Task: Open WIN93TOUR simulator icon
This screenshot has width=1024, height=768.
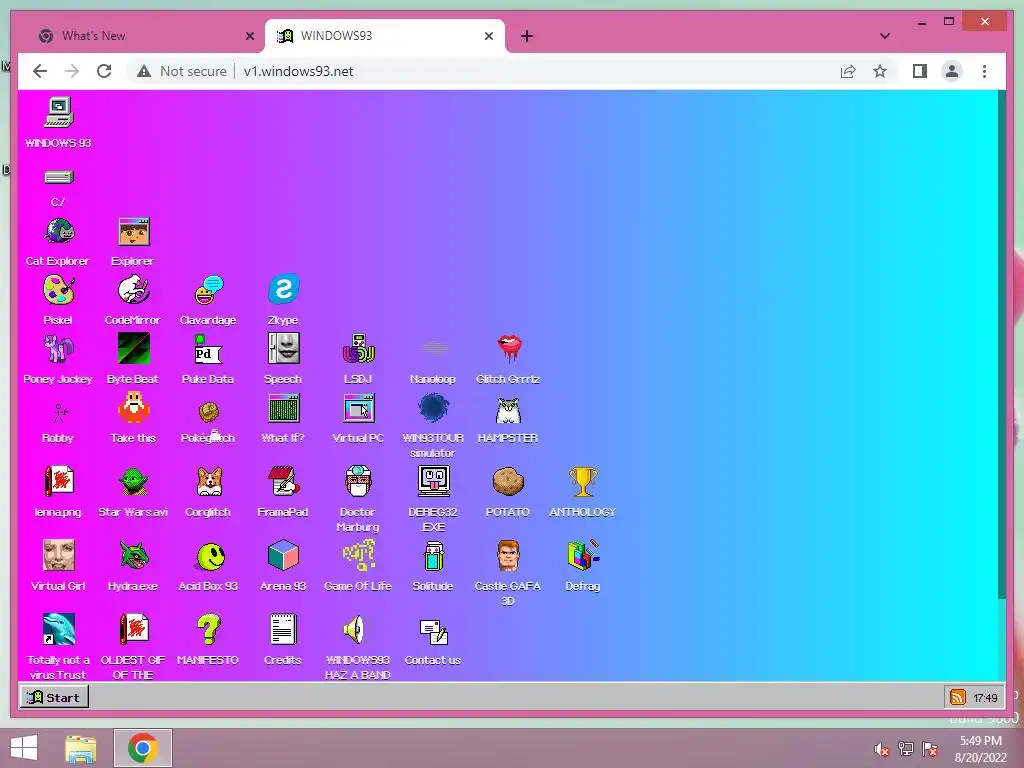Action: click(433, 408)
